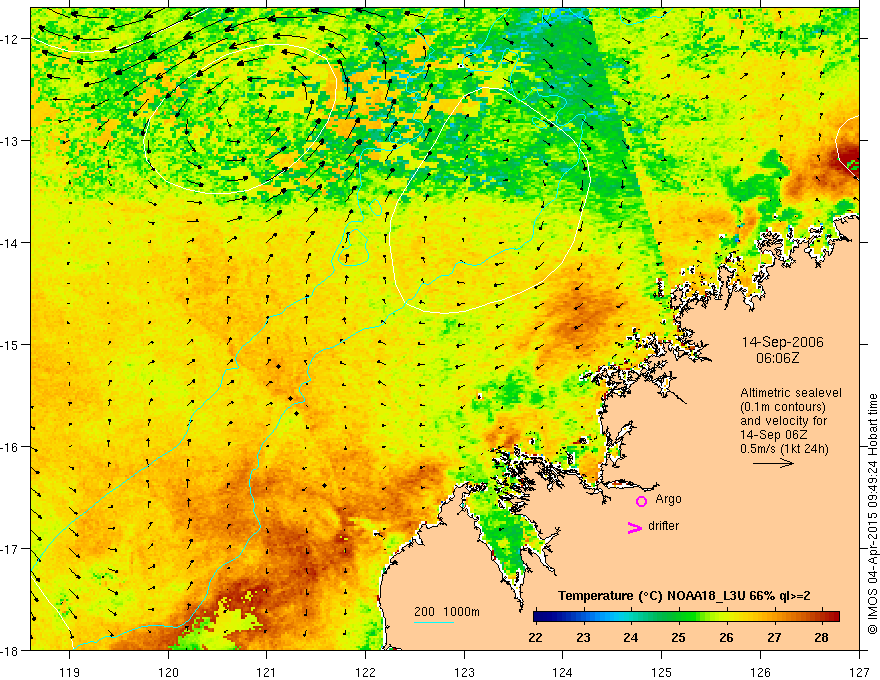Click latitude axis label -16
880x680 pixels.
[10, 447]
